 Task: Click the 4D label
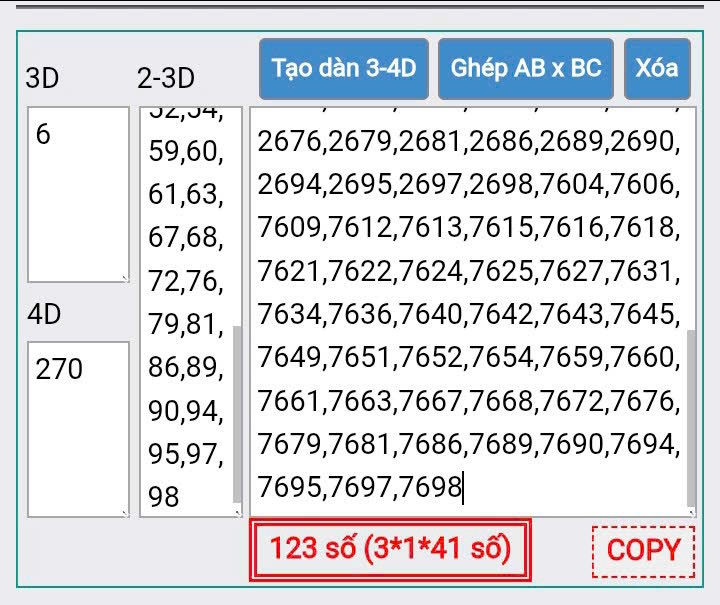43,314
